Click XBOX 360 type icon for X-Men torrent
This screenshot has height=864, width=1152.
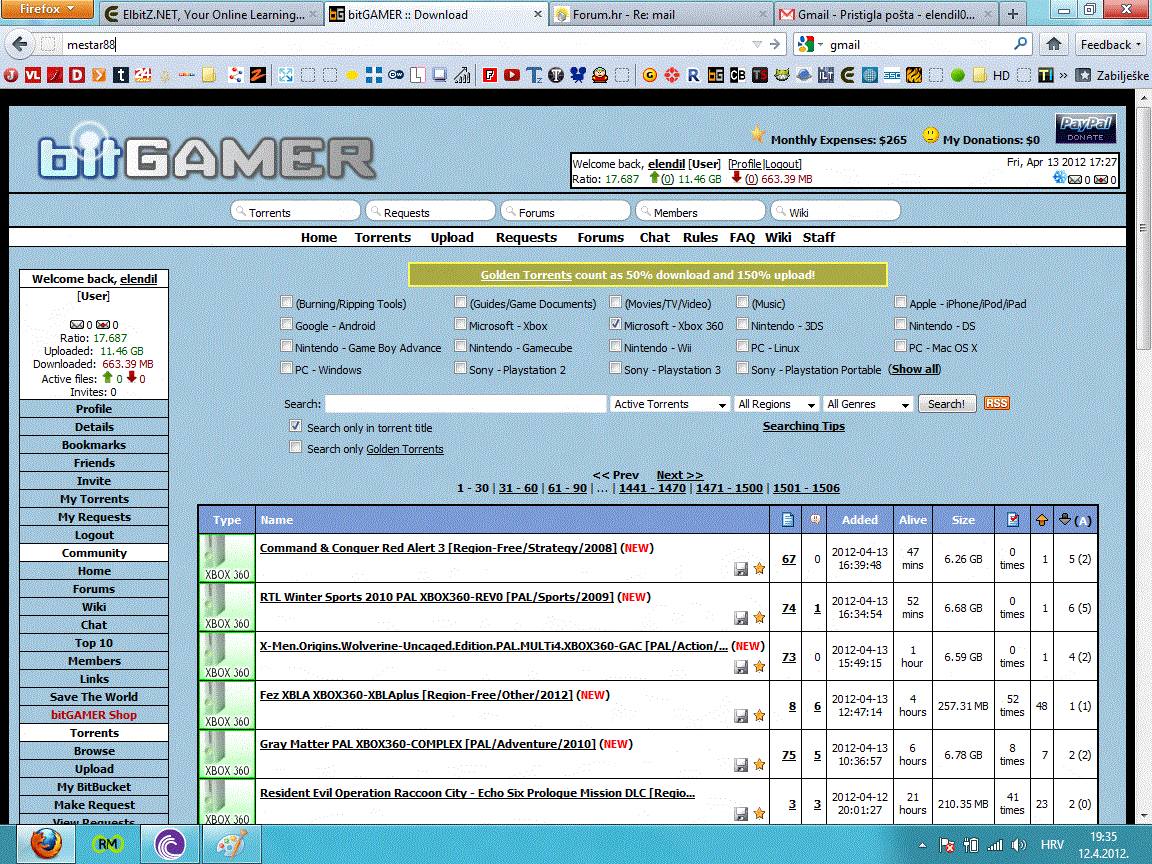[227, 656]
